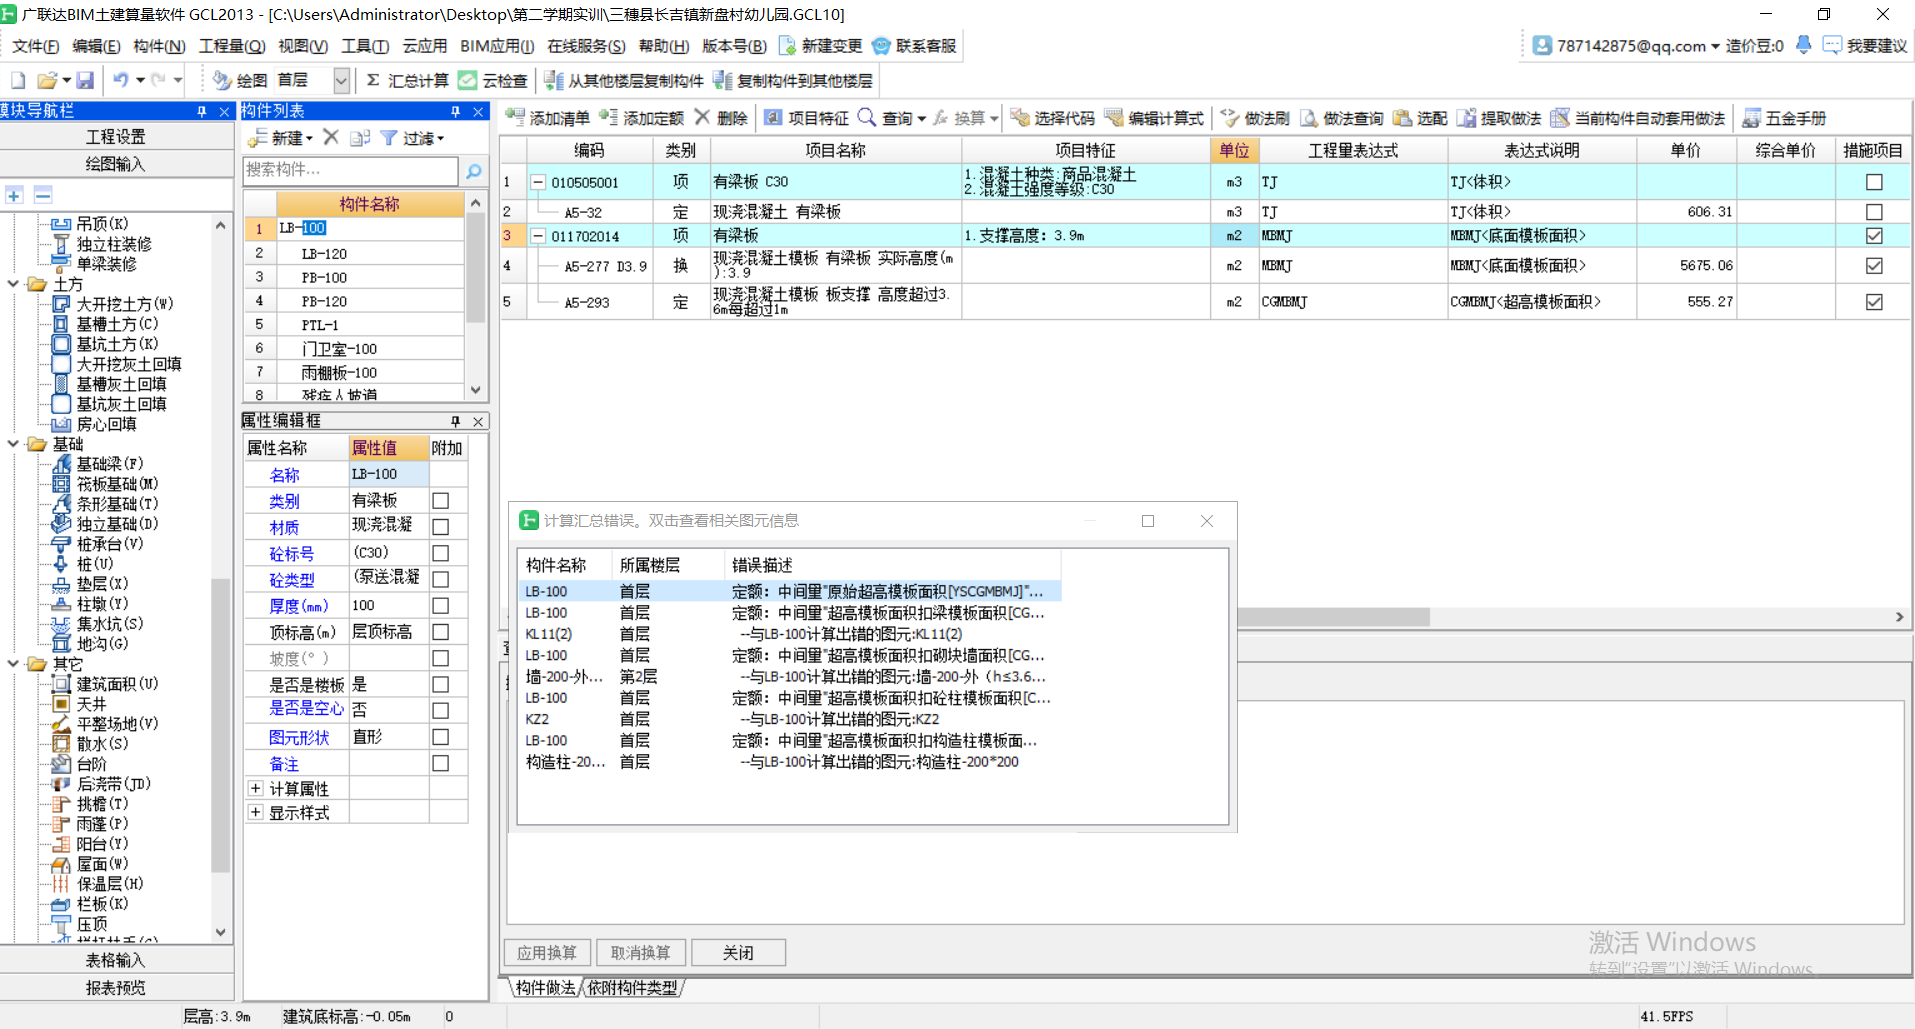The height and width of the screenshot is (1029, 1915).
Task: Open the 绘图 drawing tool
Action: [240, 80]
